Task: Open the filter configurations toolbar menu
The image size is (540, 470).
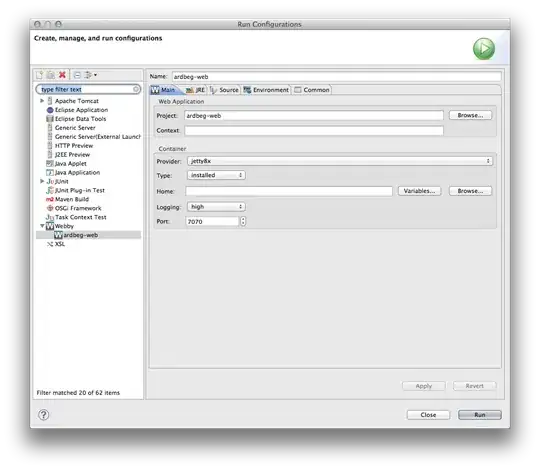Action: [x=91, y=75]
